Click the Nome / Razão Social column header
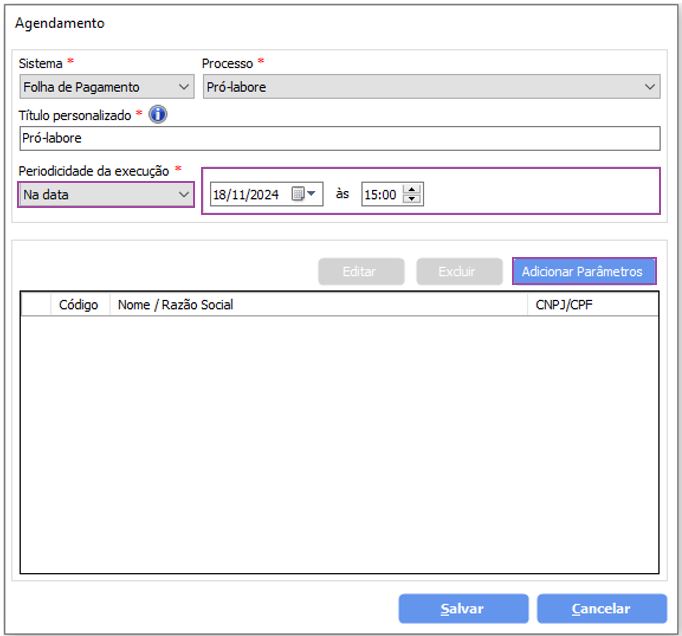 (x=318, y=305)
